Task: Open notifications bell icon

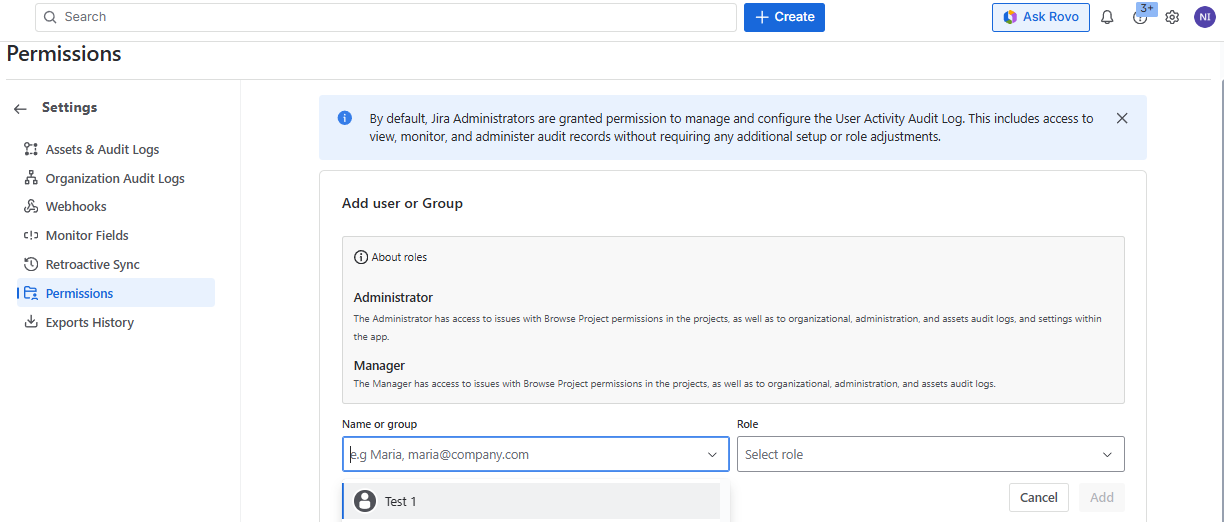Action: (1107, 17)
